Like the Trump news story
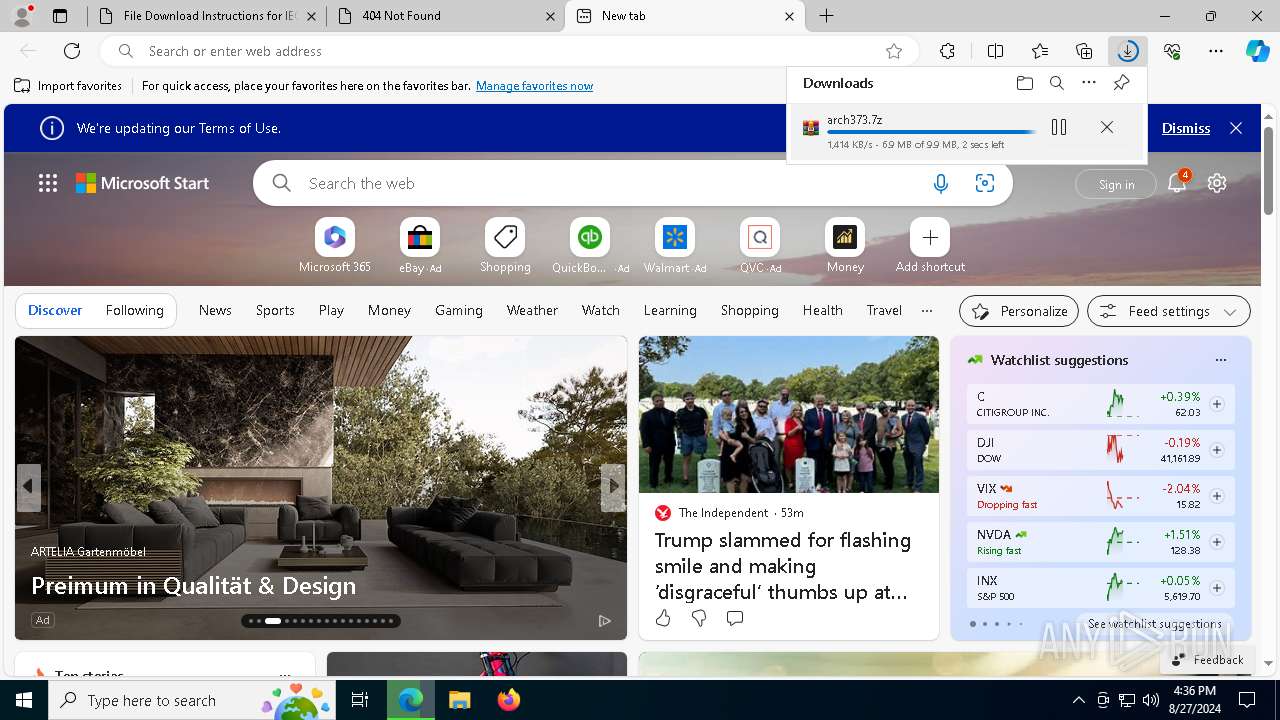1280x720 pixels. [x=663, y=618]
